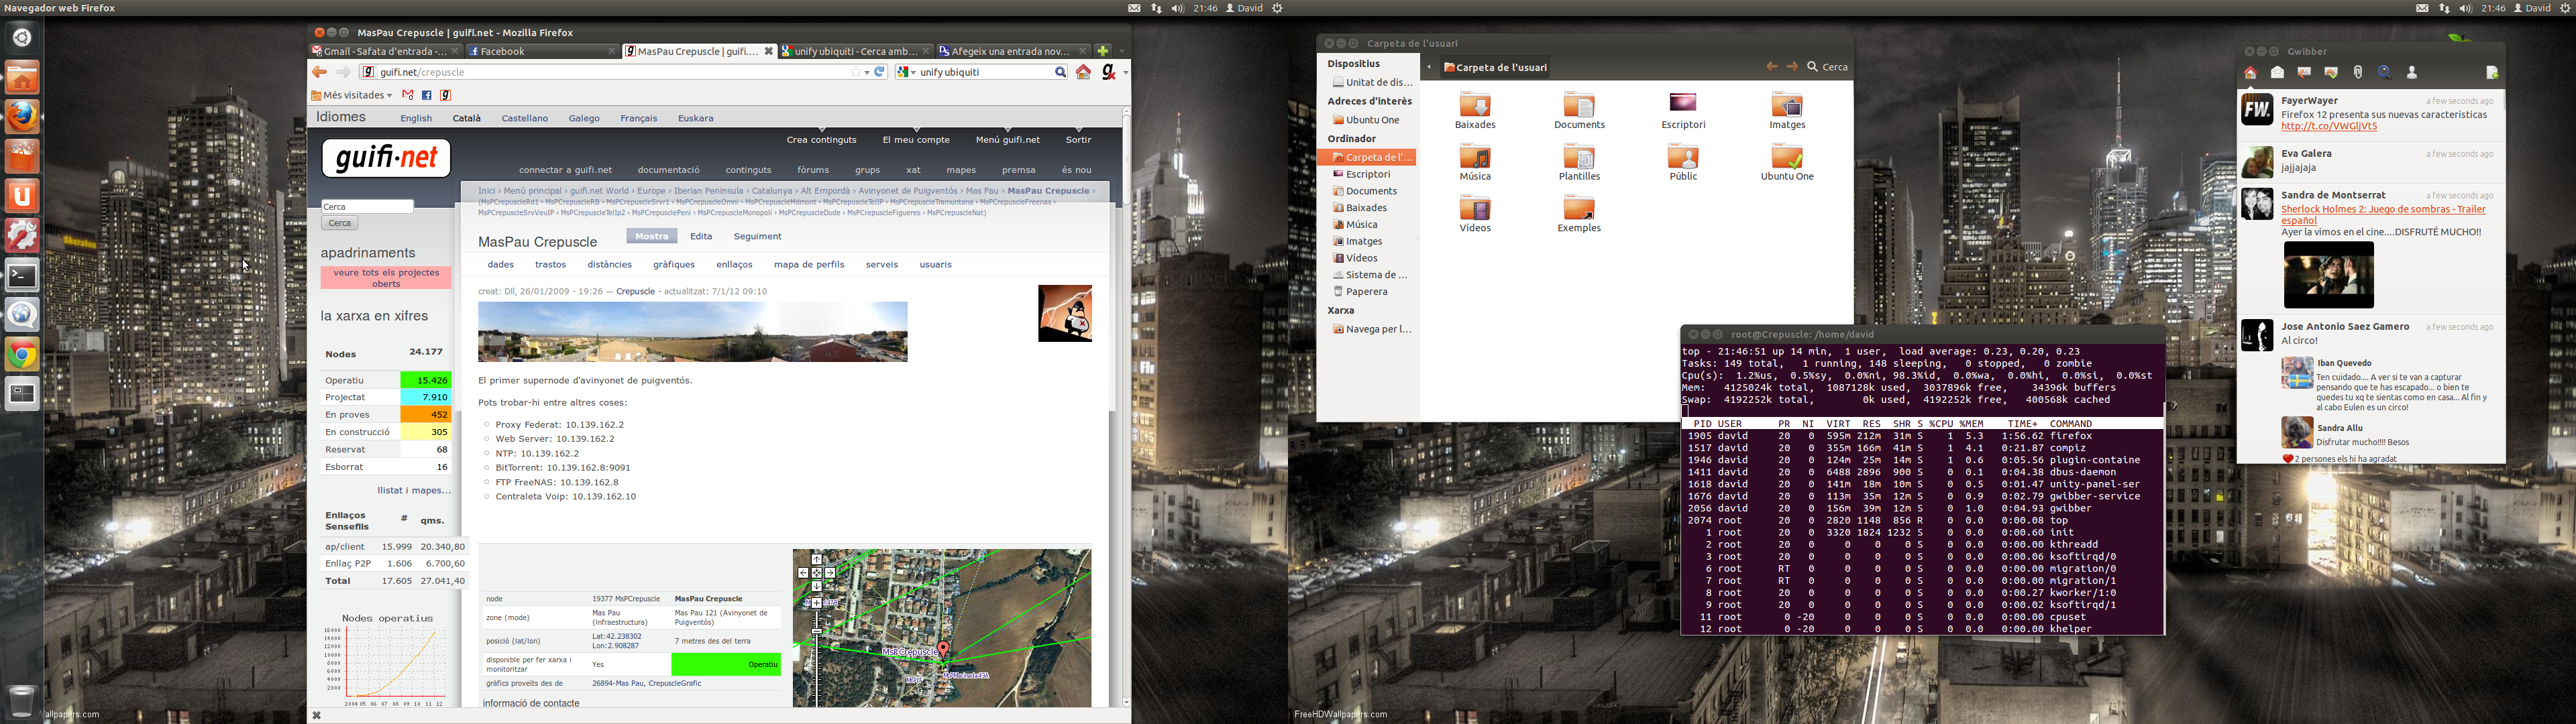Bookmark page with star icon

click(855, 72)
